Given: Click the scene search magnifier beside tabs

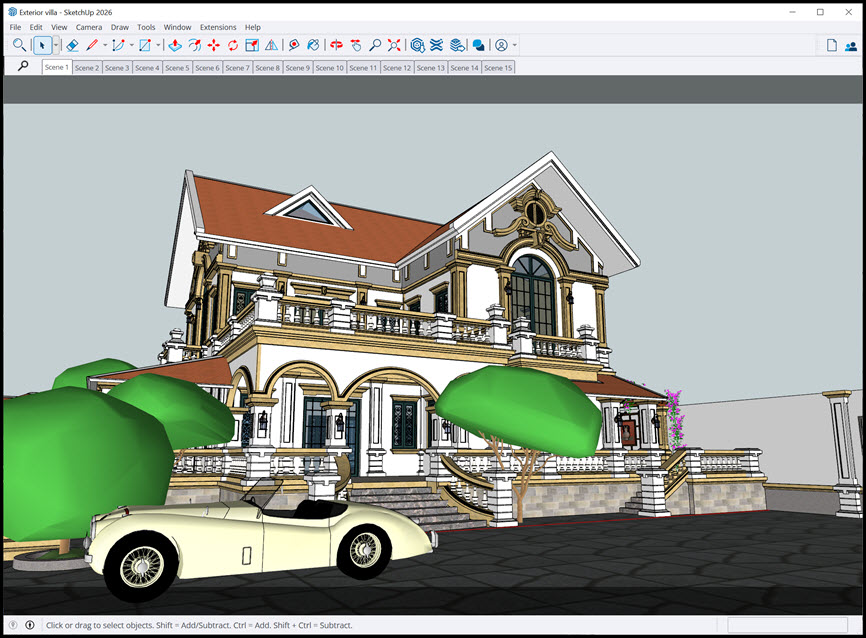Looking at the screenshot, I should pyautogui.click(x=23, y=66).
